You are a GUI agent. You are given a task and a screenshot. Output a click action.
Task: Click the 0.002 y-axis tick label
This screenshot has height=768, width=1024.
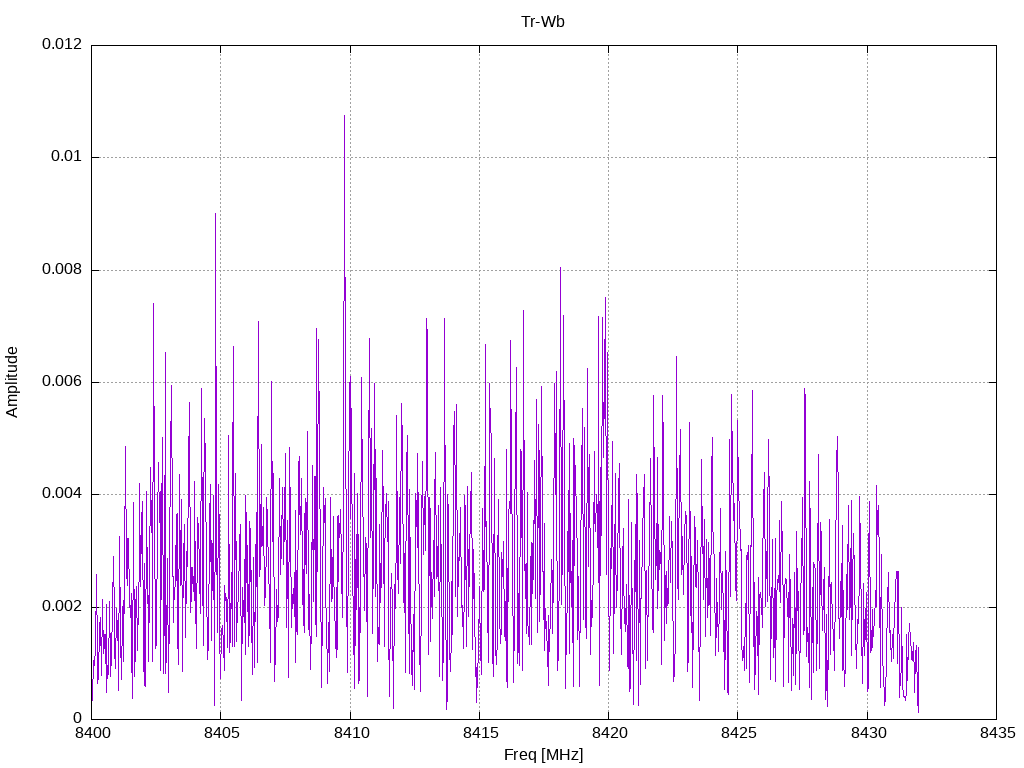coord(62,607)
